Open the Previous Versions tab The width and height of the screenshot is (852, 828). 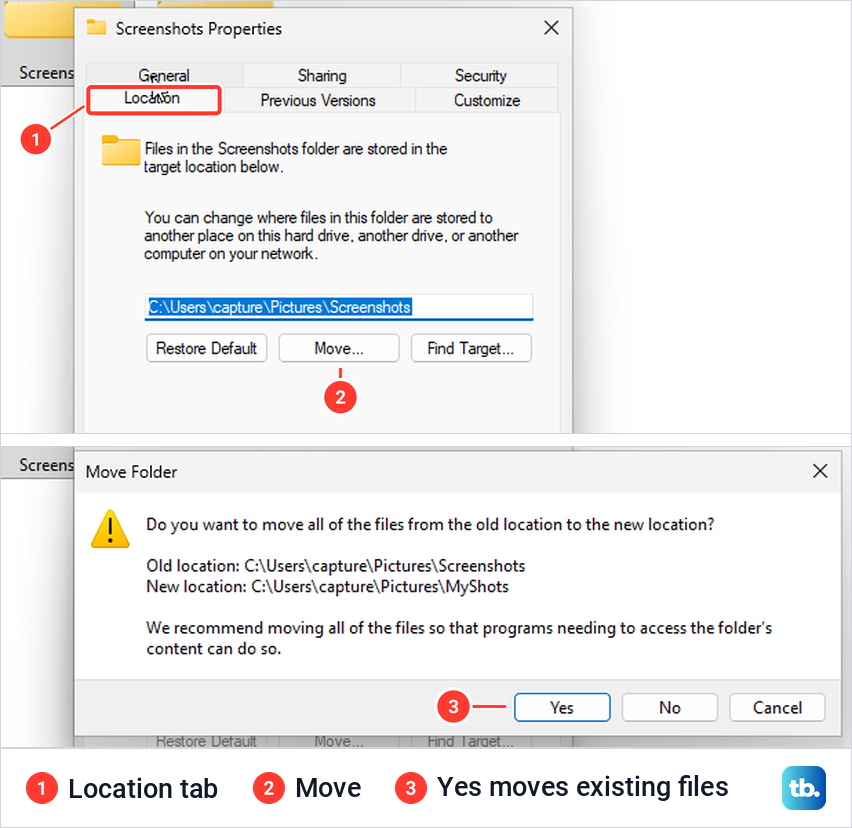click(x=318, y=101)
